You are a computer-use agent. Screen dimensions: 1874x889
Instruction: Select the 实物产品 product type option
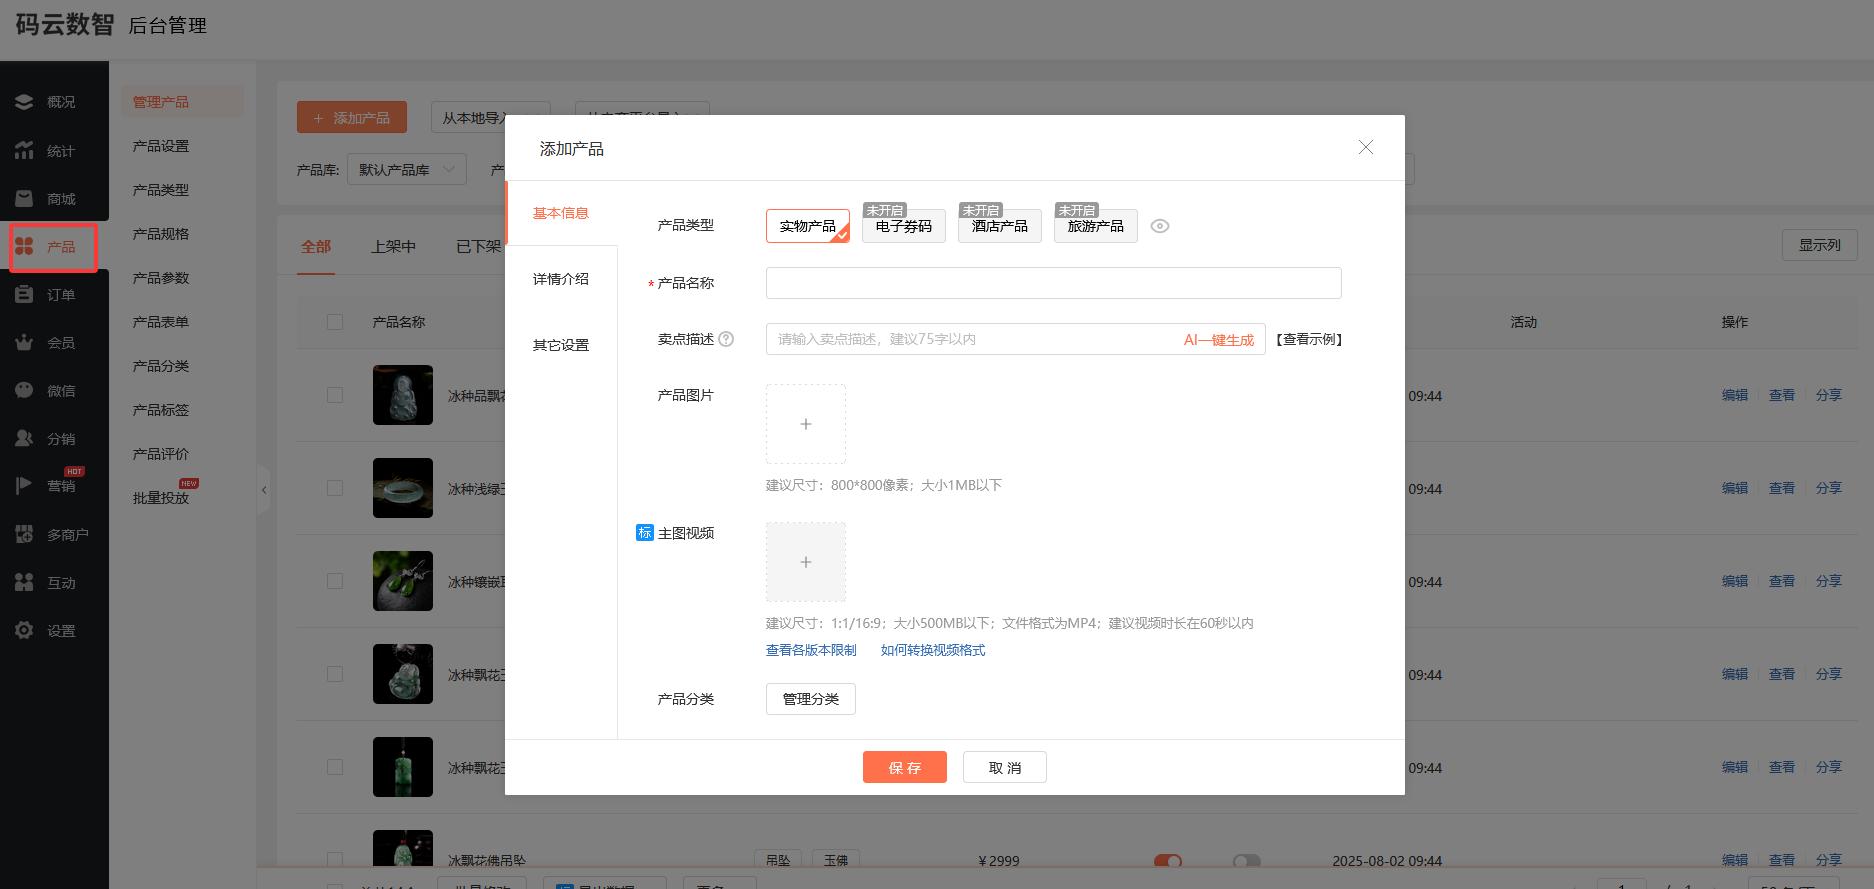807,226
